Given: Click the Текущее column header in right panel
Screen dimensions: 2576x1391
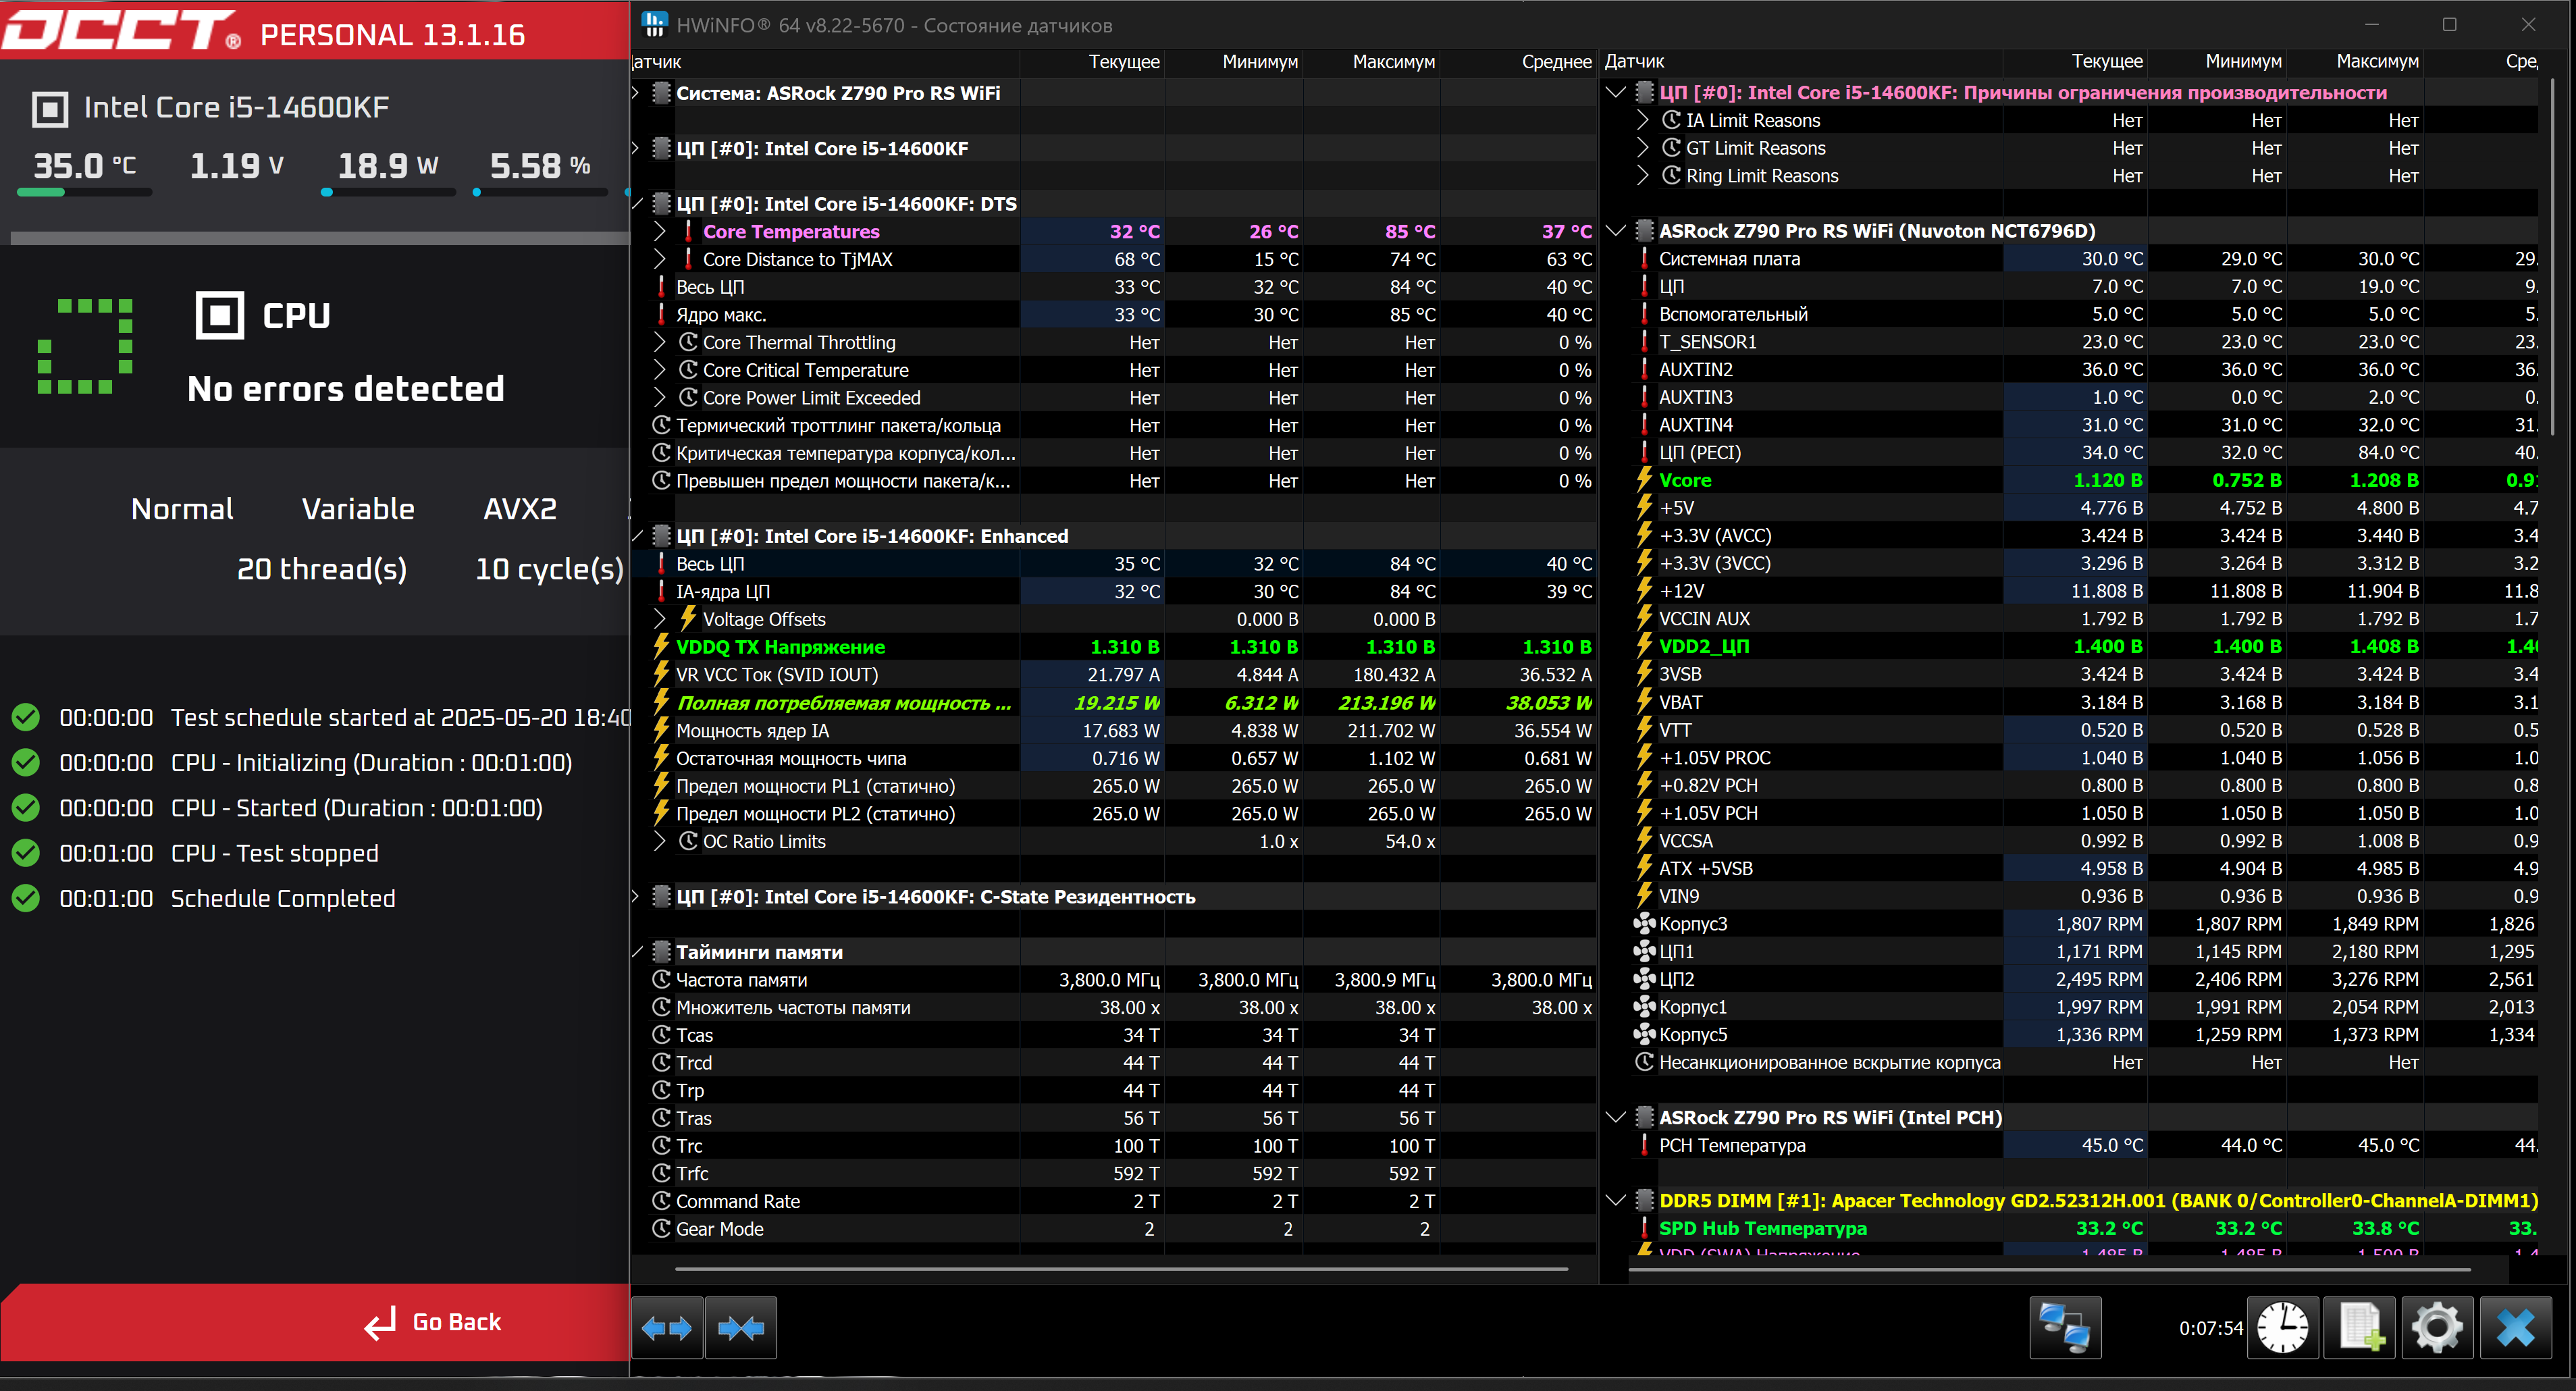Looking at the screenshot, I should pyautogui.click(x=2106, y=62).
